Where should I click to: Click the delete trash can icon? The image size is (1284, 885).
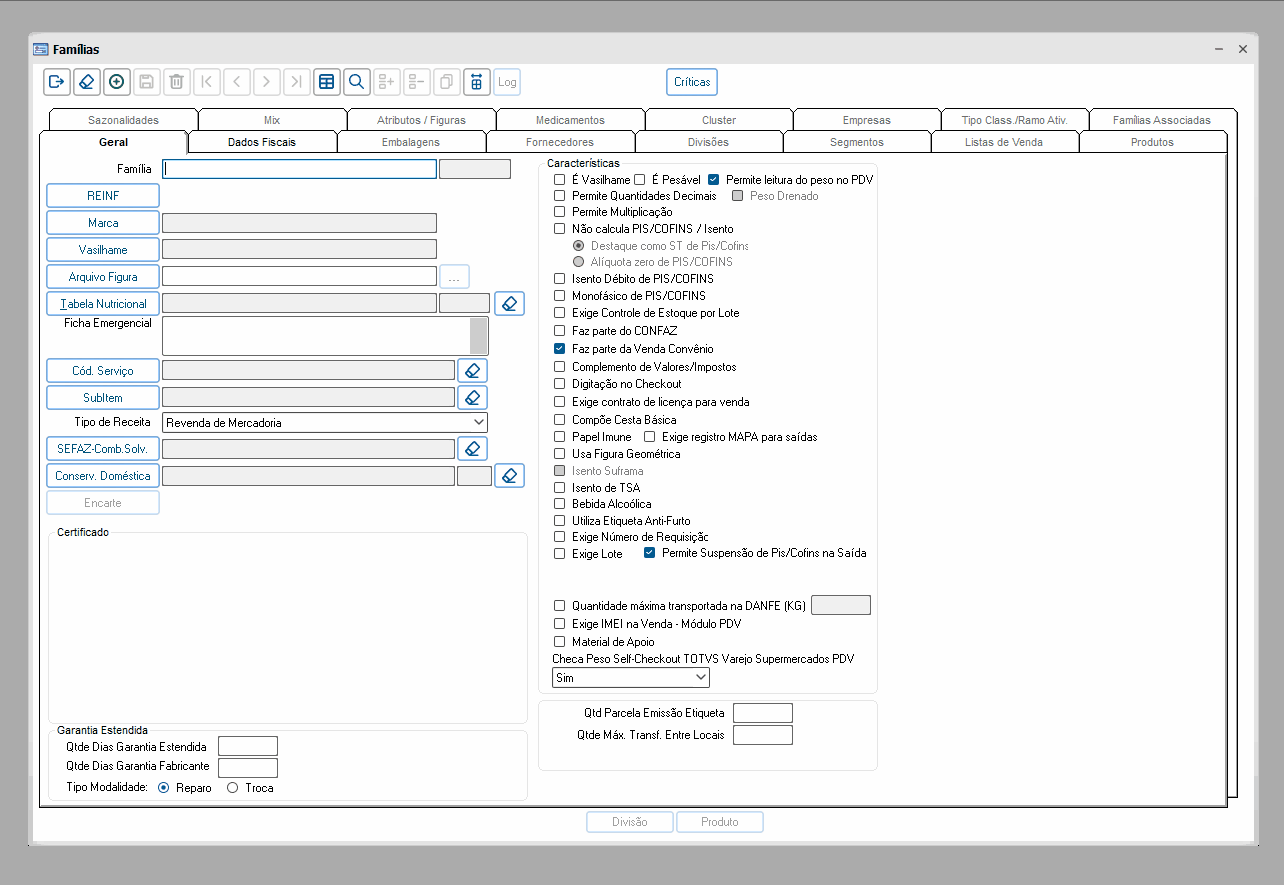177,82
